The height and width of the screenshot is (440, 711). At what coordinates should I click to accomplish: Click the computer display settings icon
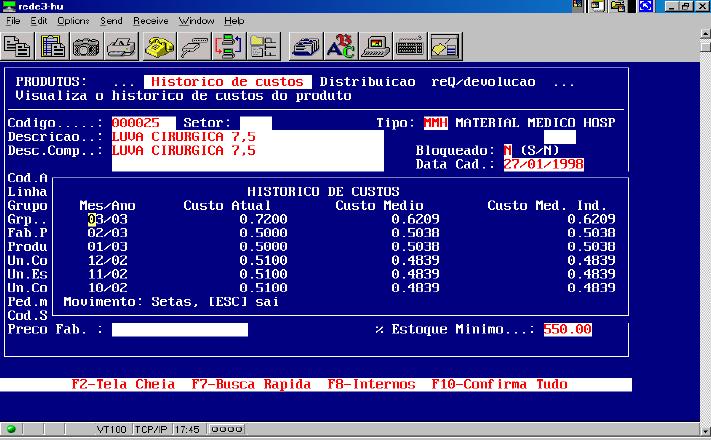coord(375,46)
